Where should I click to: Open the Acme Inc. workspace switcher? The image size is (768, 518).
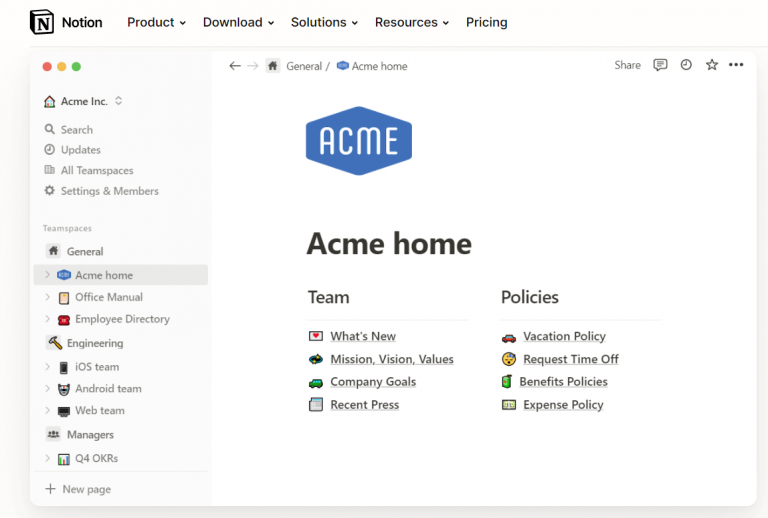83,101
